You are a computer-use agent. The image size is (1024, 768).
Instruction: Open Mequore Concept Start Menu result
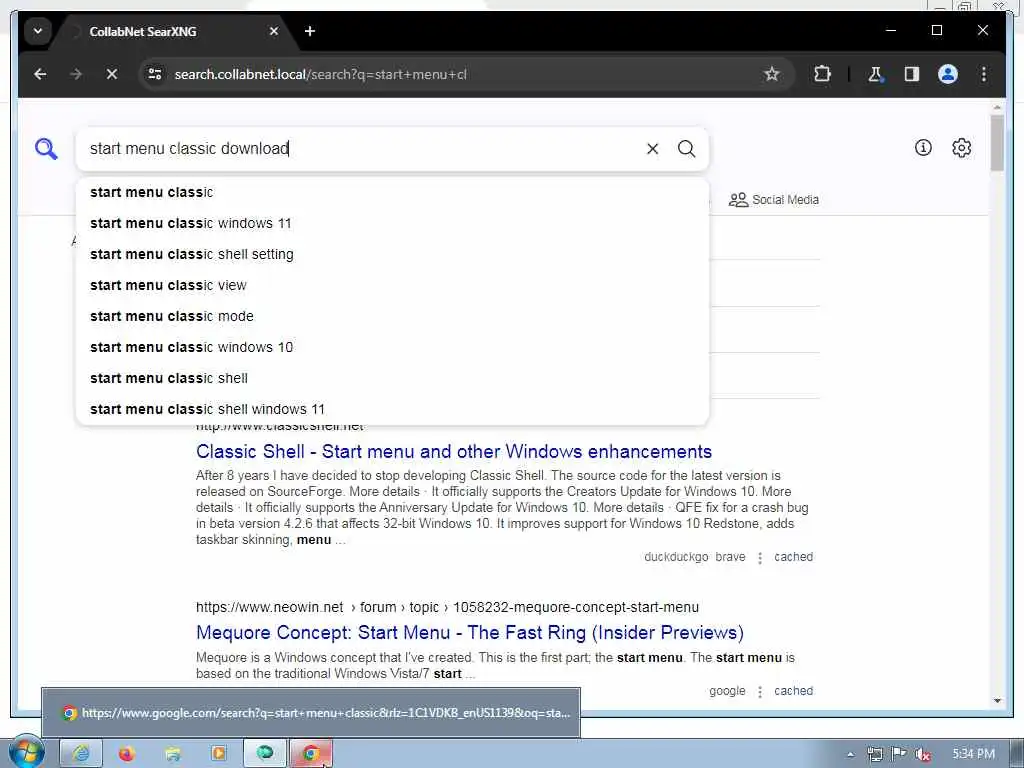(x=470, y=632)
